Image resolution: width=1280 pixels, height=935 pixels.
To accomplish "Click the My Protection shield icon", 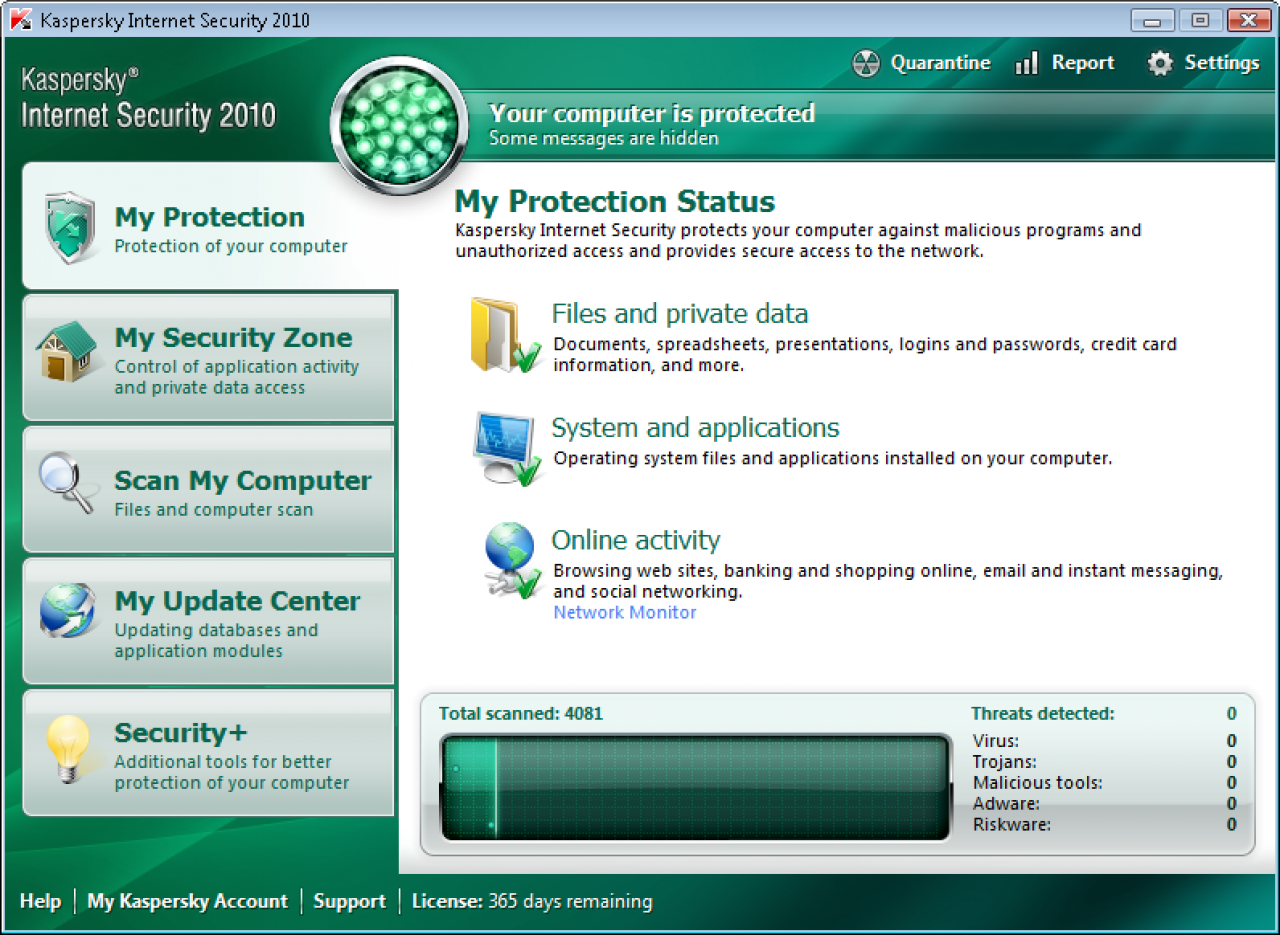I will [x=71, y=228].
